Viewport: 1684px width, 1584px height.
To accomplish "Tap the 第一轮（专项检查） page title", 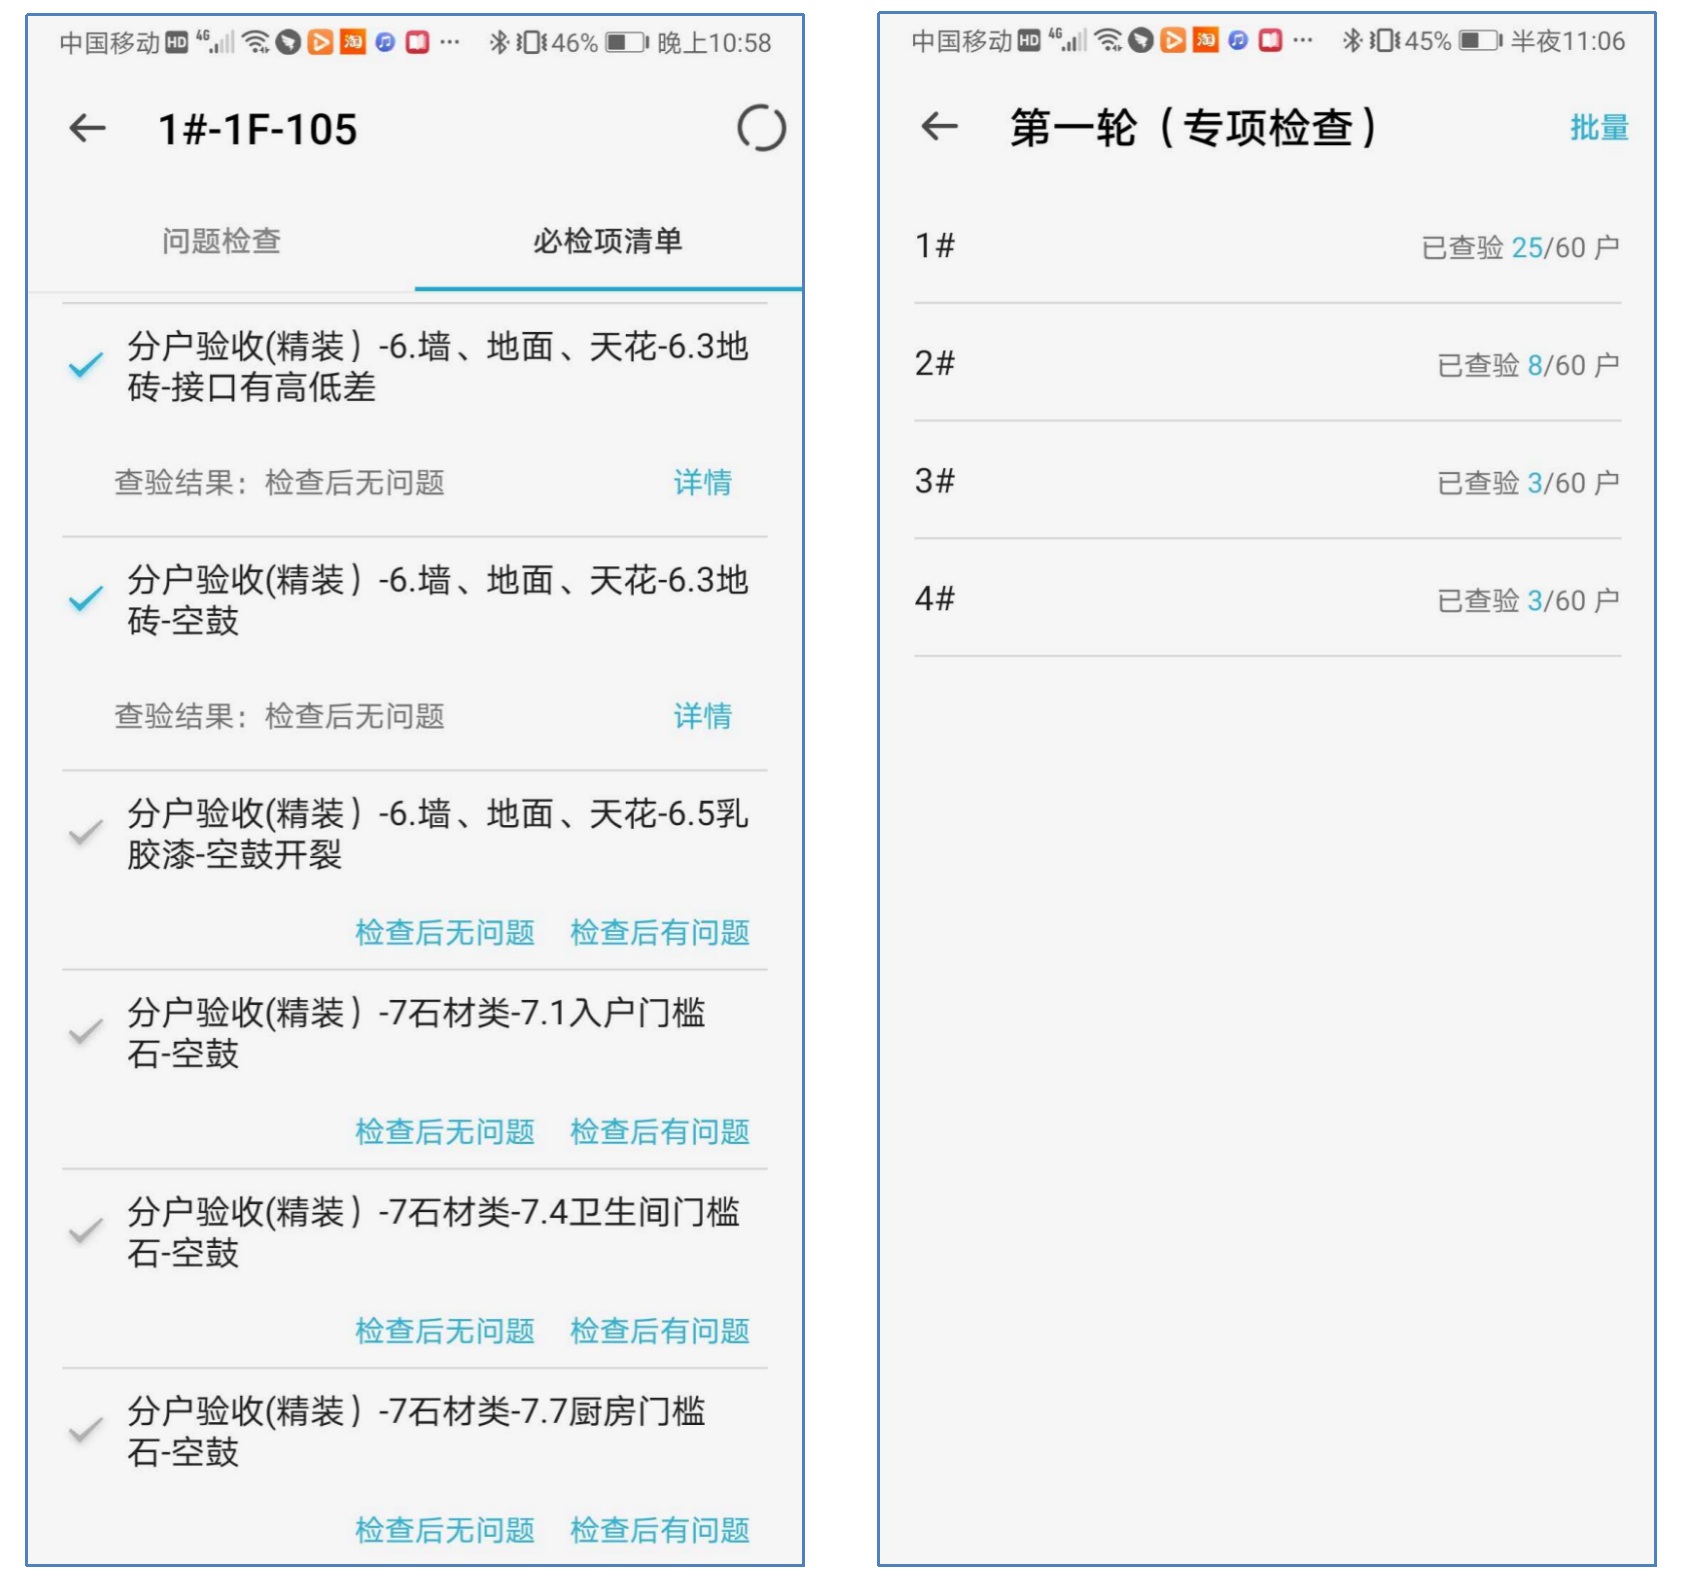I will [x=1193, y=128].
